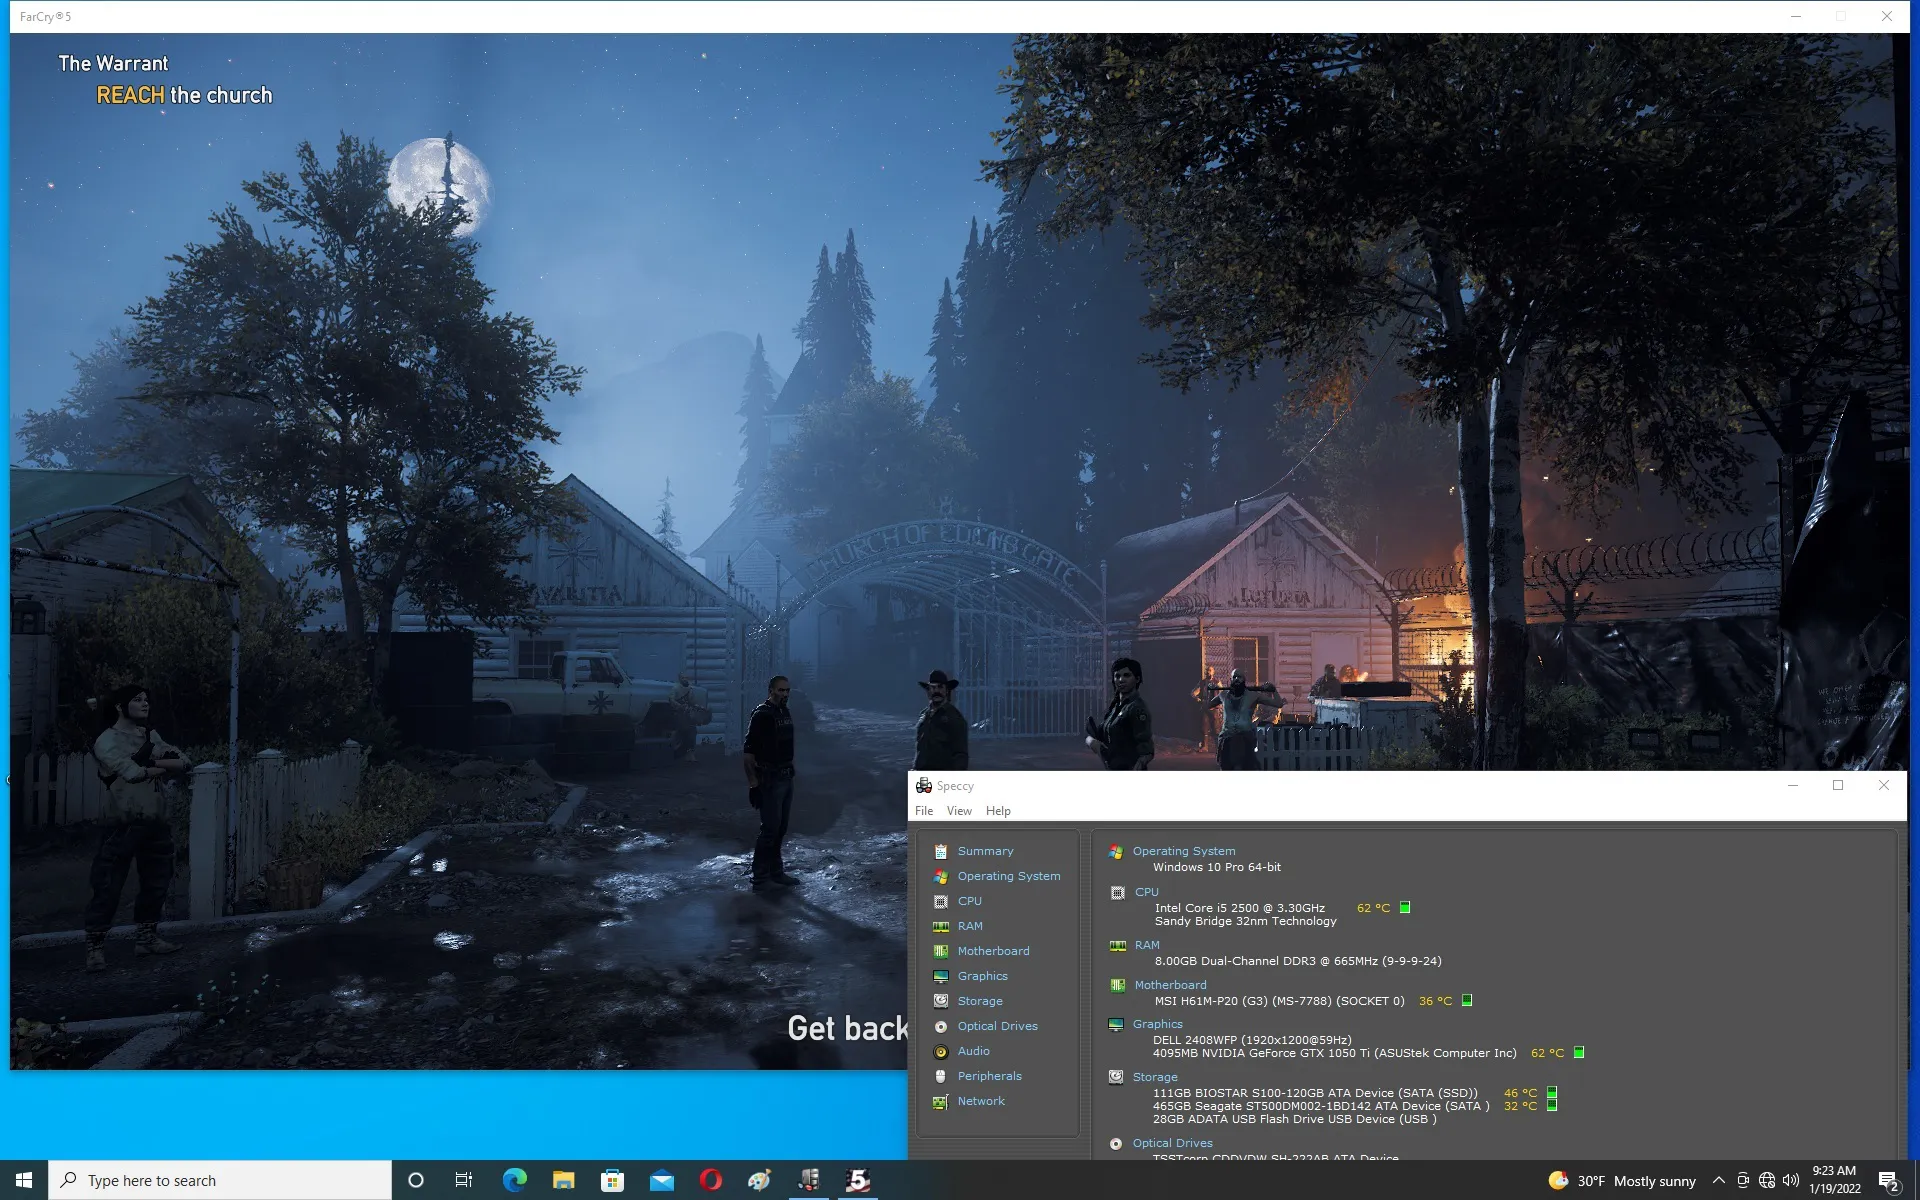Open File Explorer from taskbar

click(563, 1180)
